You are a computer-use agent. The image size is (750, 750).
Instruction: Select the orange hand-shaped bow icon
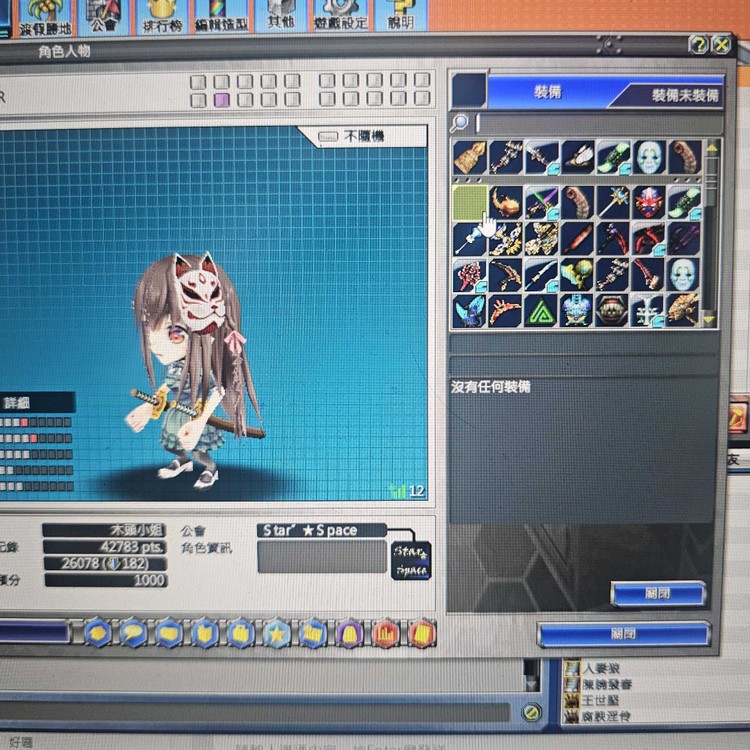(x=505, y=311)
